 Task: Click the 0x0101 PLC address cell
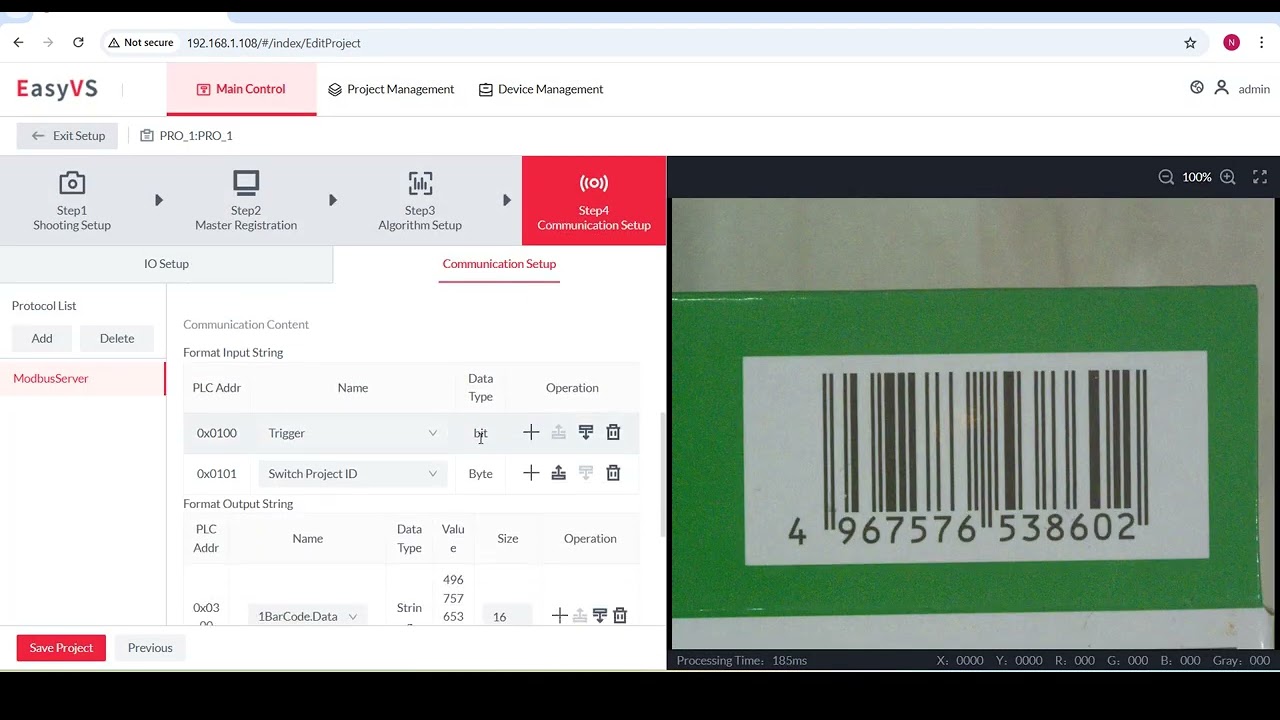coord(217,474)
